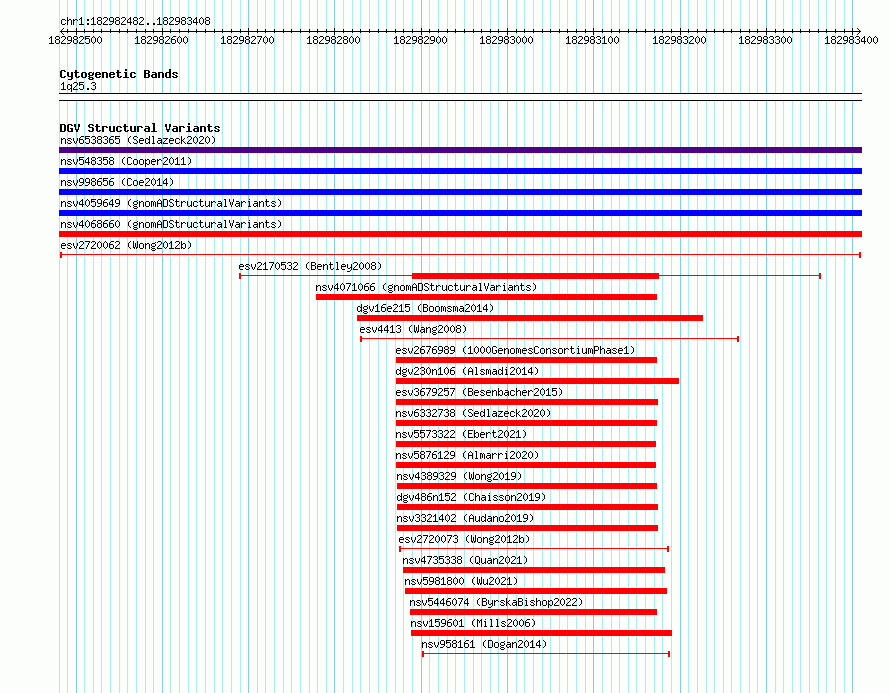Open esv2170532 (Bentley2008) variant label
This screenshot has width=890, height=693.
click(x=310, y=266)
